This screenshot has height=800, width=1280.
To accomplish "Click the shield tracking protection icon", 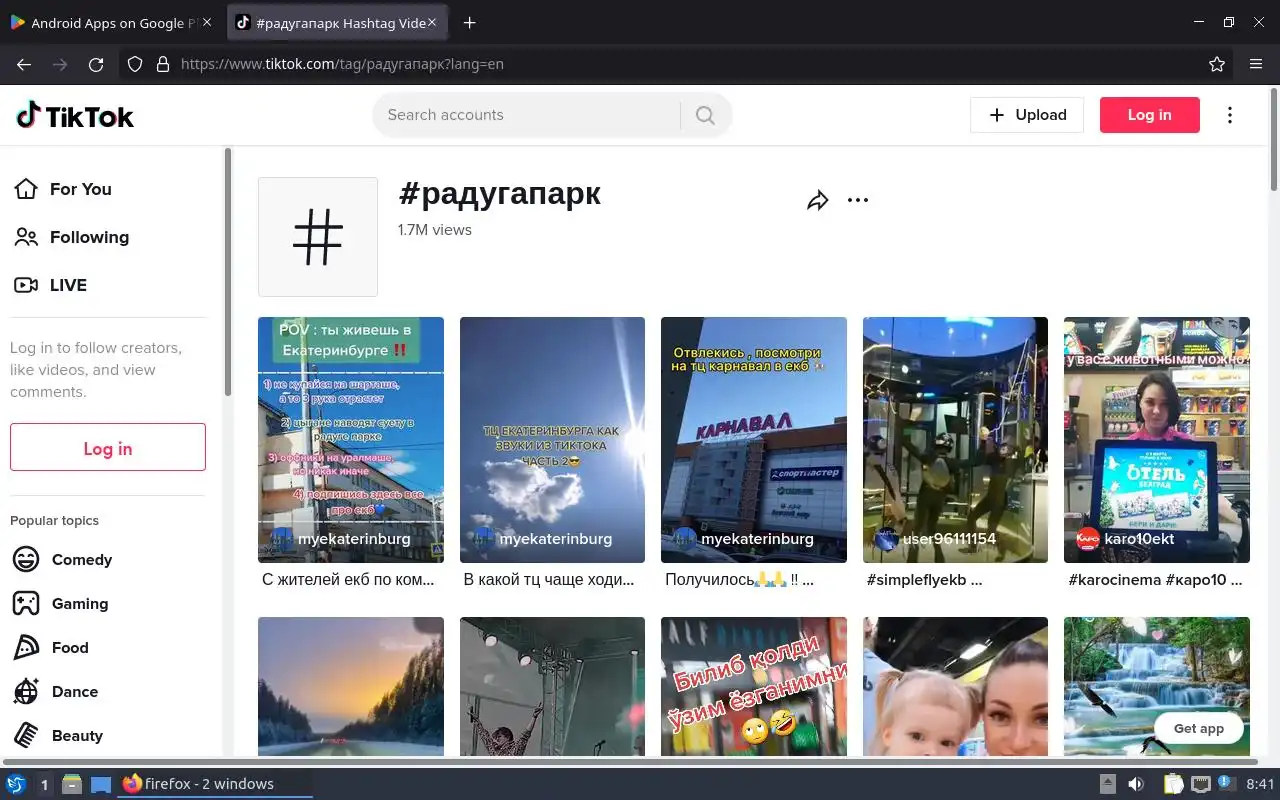I will (x=135, y=64).
